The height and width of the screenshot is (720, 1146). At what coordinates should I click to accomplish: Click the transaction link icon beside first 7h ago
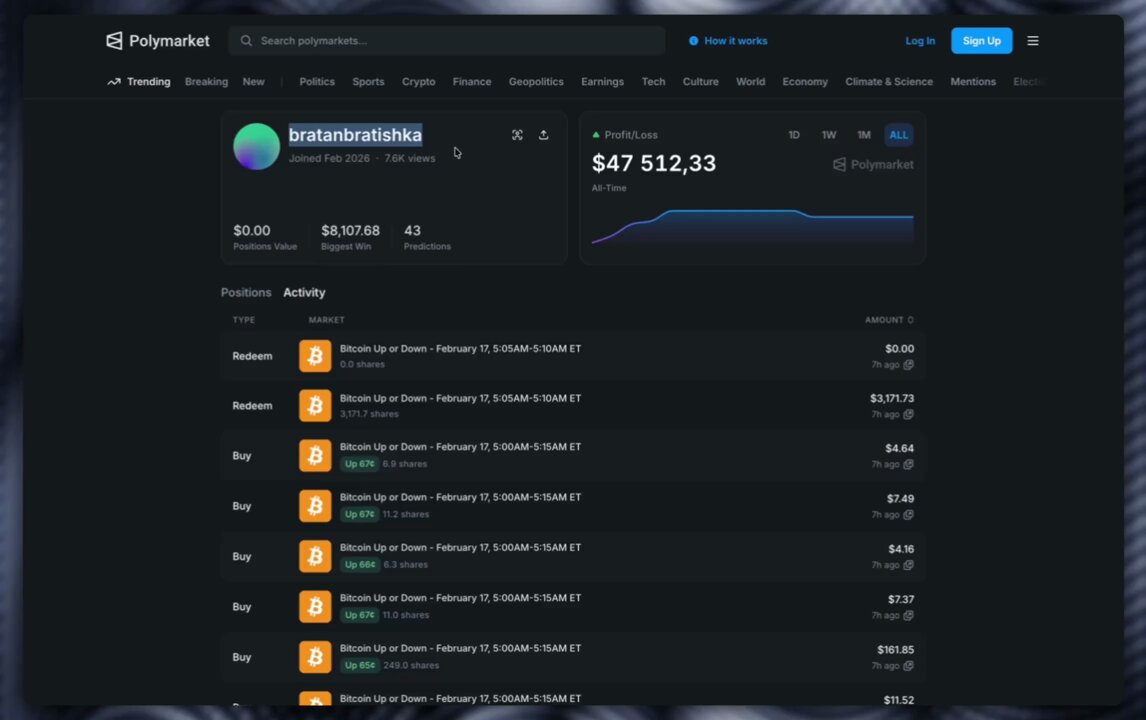(x=908, y=365)
